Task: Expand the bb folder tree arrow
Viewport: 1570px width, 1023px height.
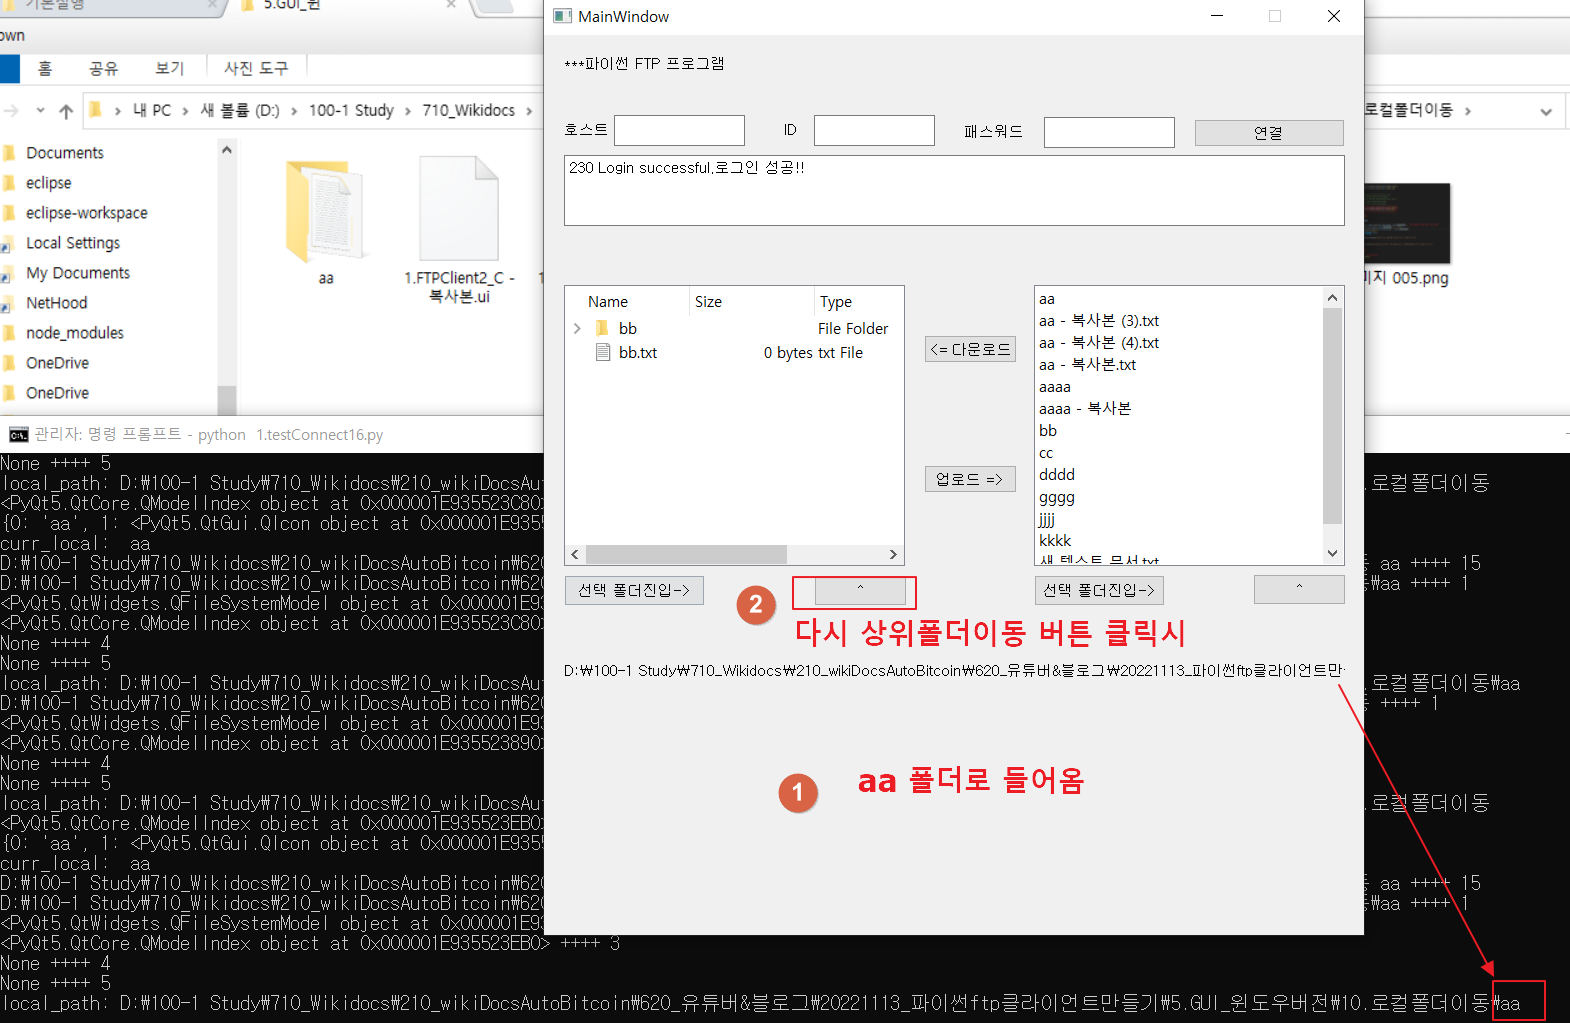Action: tap(577, 328)
